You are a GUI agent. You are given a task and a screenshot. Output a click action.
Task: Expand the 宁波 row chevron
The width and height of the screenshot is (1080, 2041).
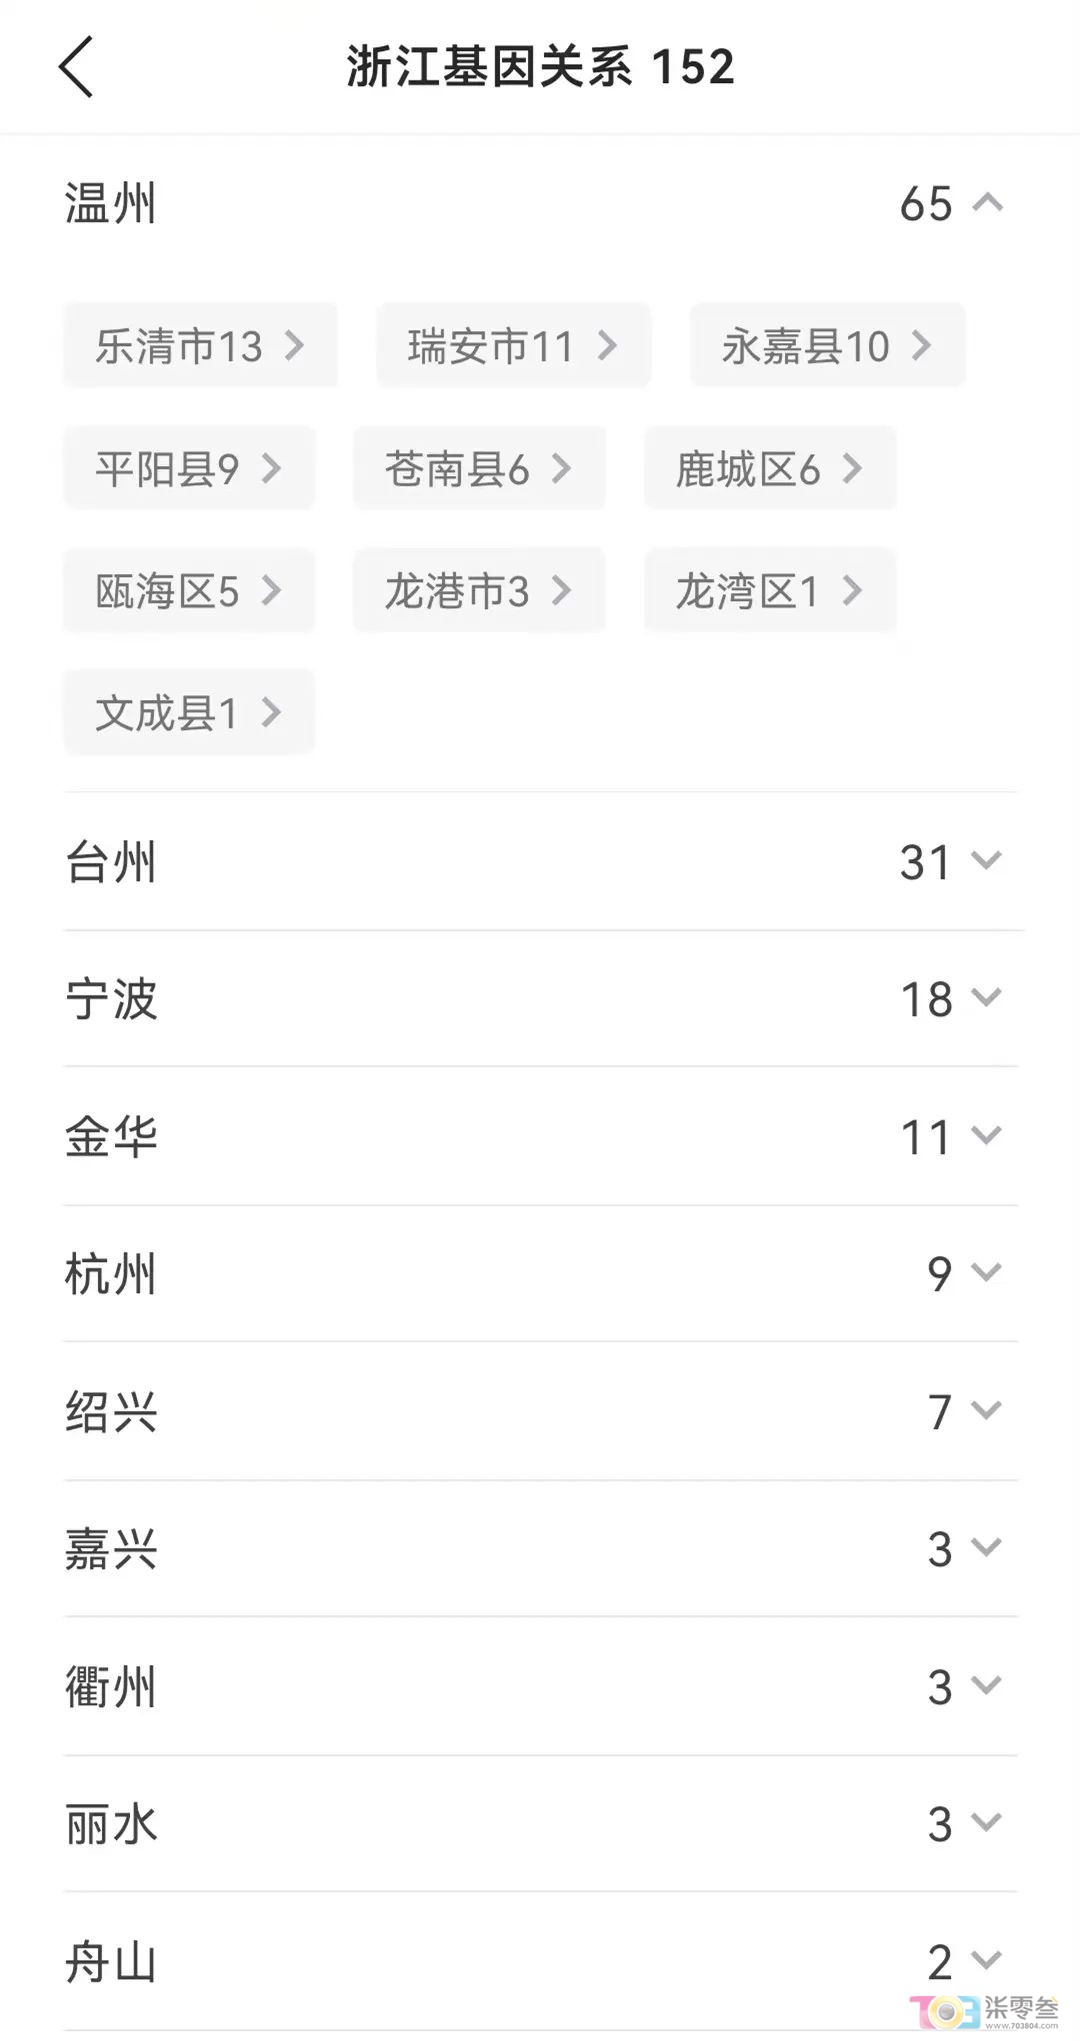[987, 998]
